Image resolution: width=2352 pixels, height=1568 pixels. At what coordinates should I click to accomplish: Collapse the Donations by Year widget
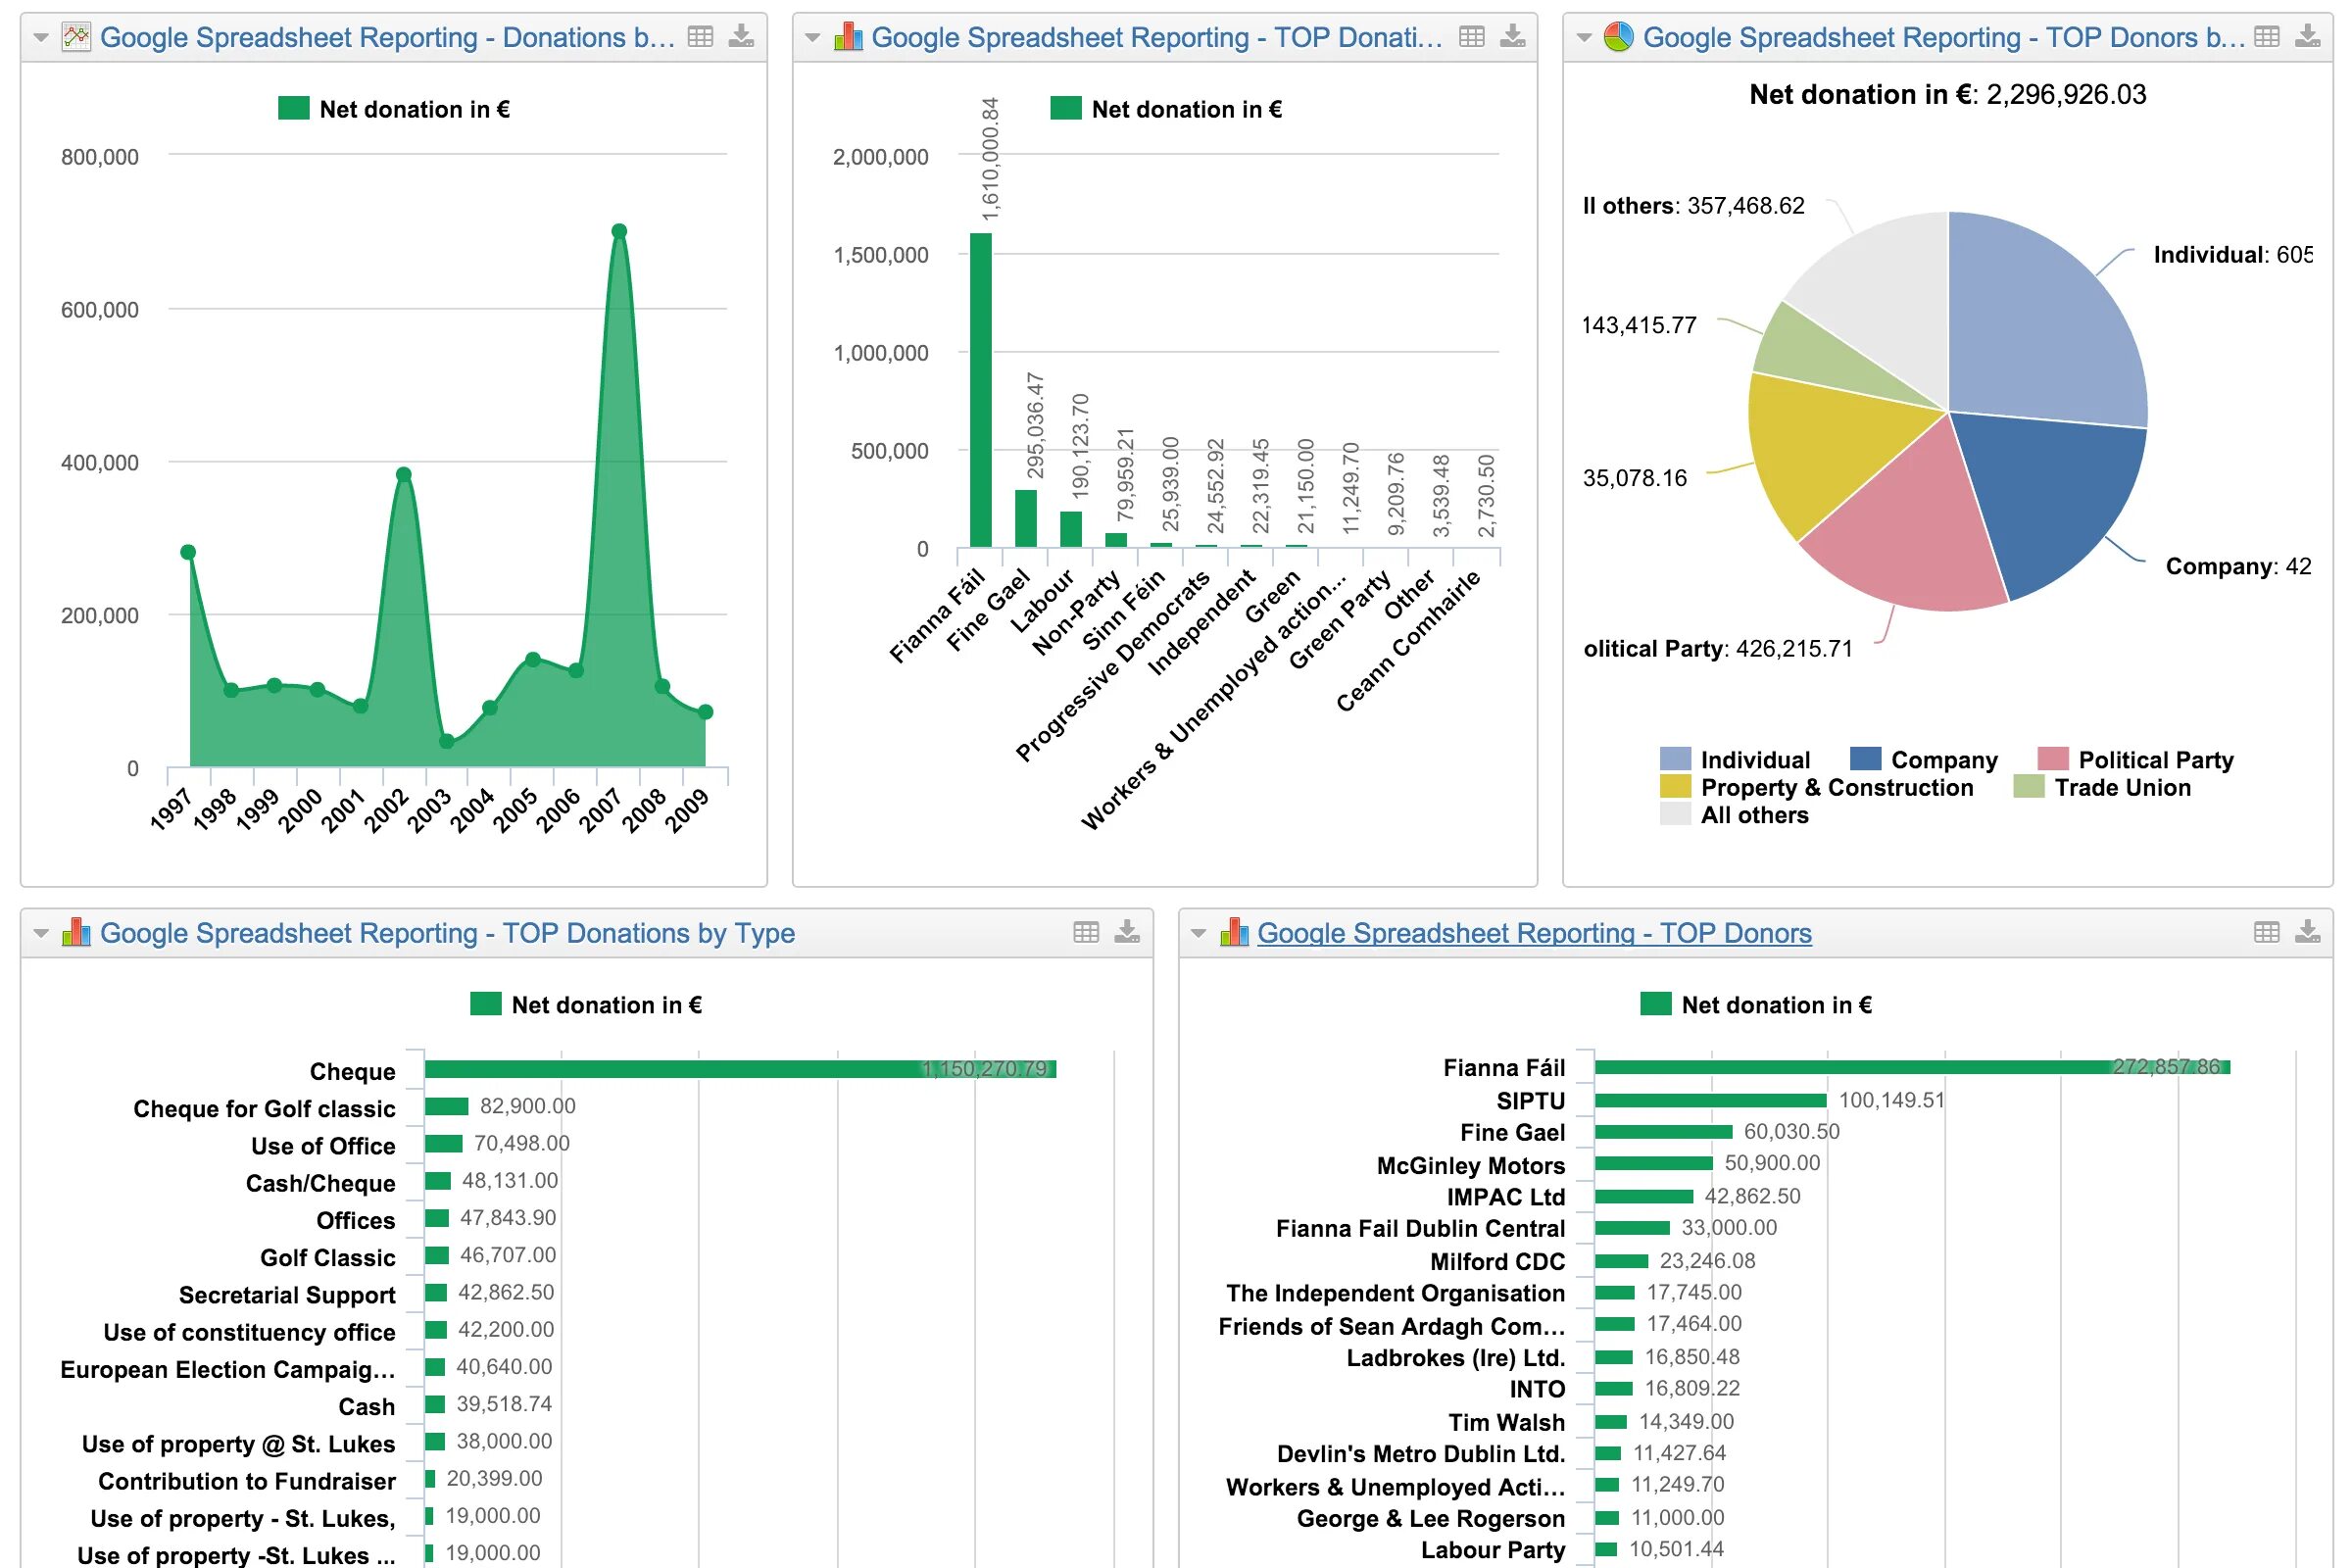[x=40, y=37]
